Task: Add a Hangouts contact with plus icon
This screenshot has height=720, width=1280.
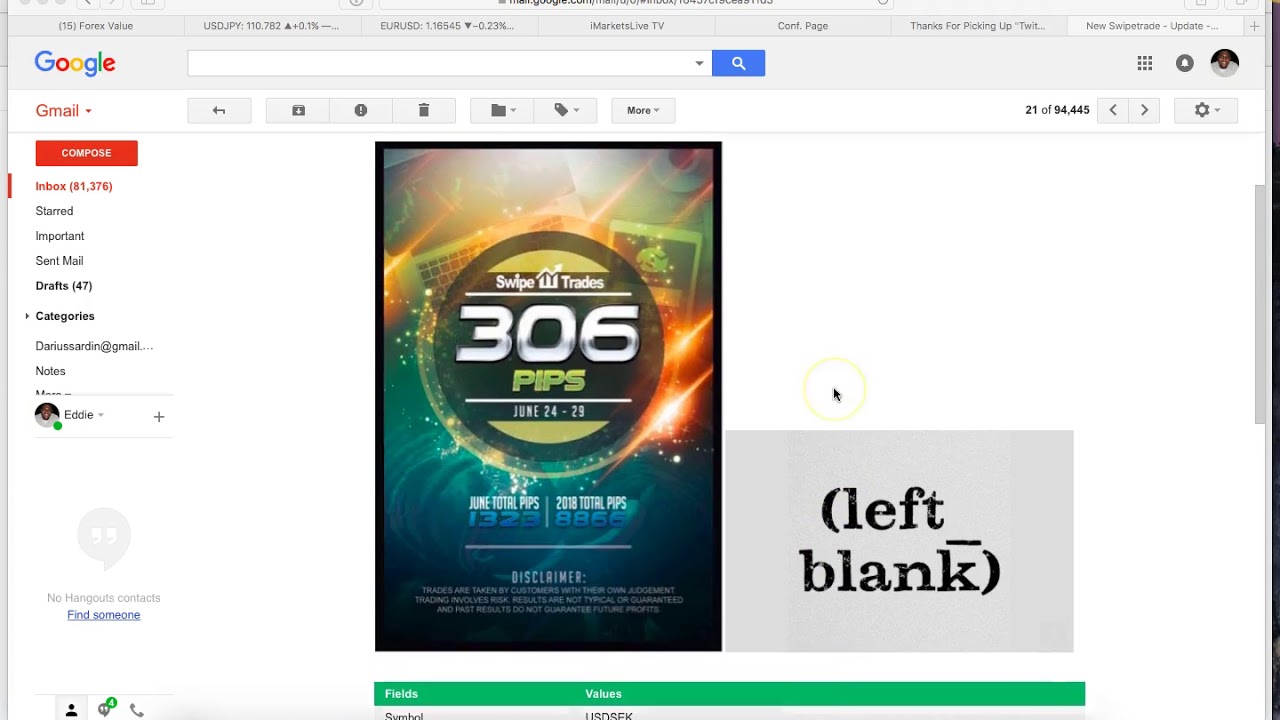Action: pos(159,416)
